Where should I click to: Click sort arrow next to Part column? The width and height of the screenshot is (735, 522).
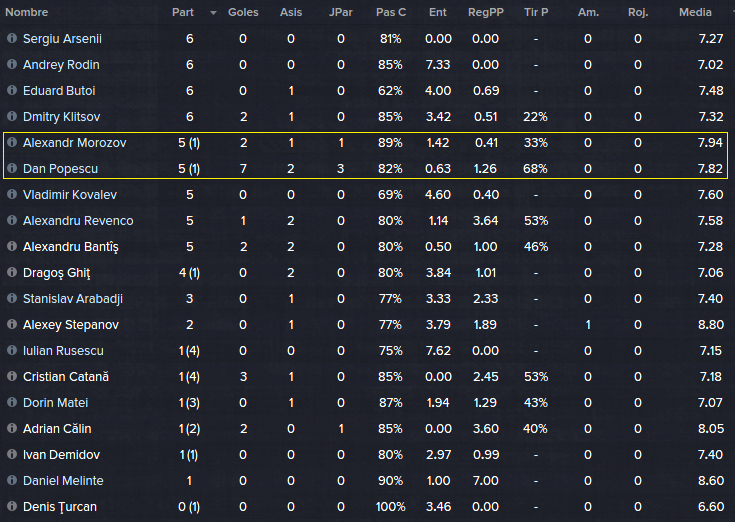213,13
